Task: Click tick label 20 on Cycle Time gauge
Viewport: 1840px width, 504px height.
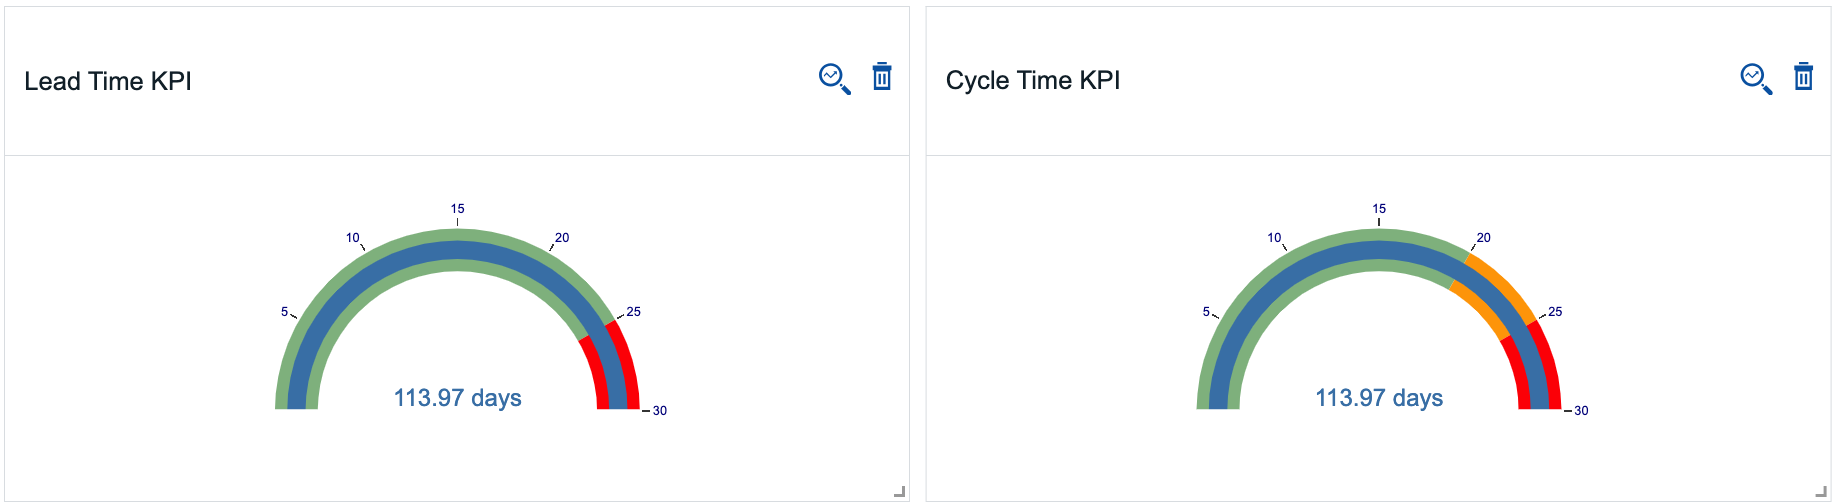Action: 1484,238
